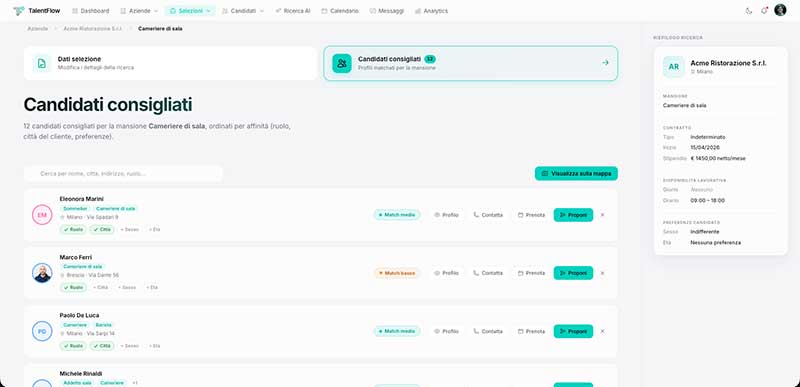
Task: Click Marco Ferri's profile photo
Action: (x=42, y=273)
